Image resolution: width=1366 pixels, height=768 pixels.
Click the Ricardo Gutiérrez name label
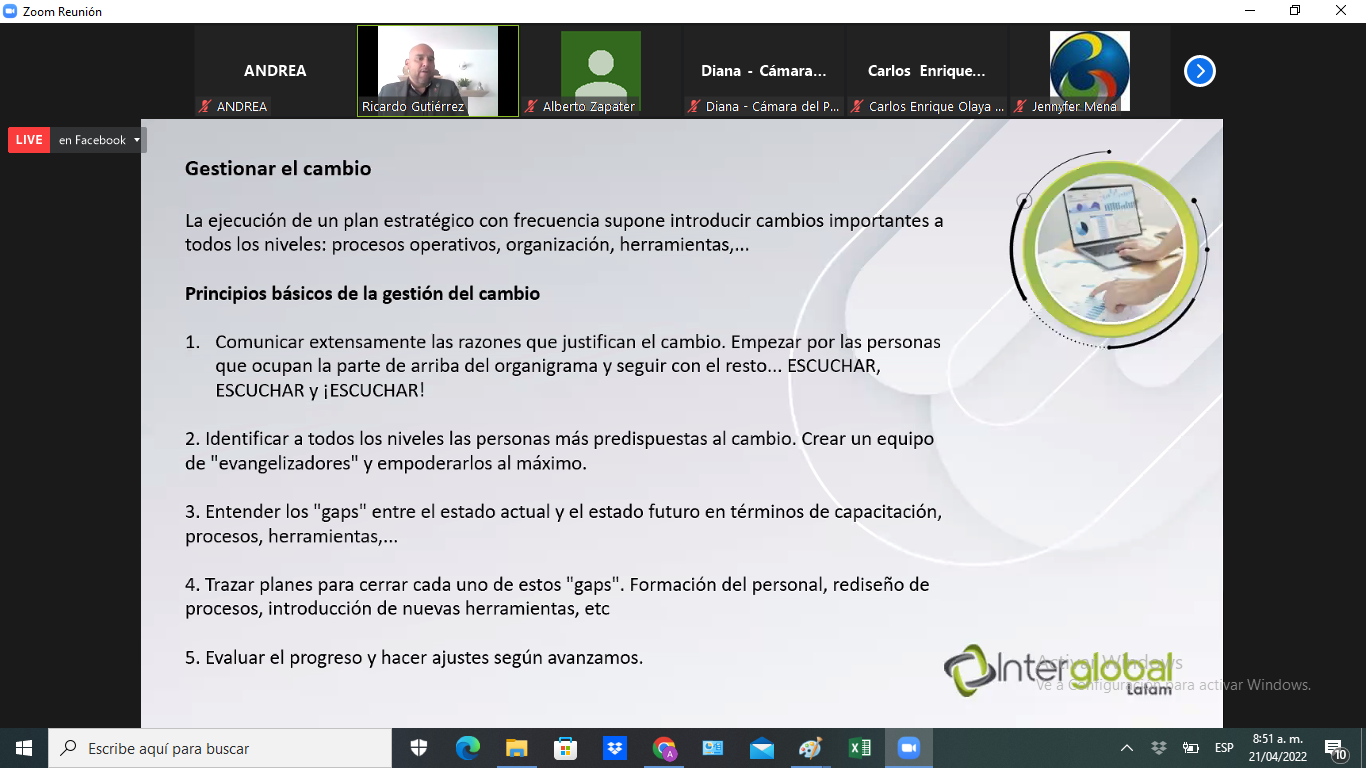413,106
